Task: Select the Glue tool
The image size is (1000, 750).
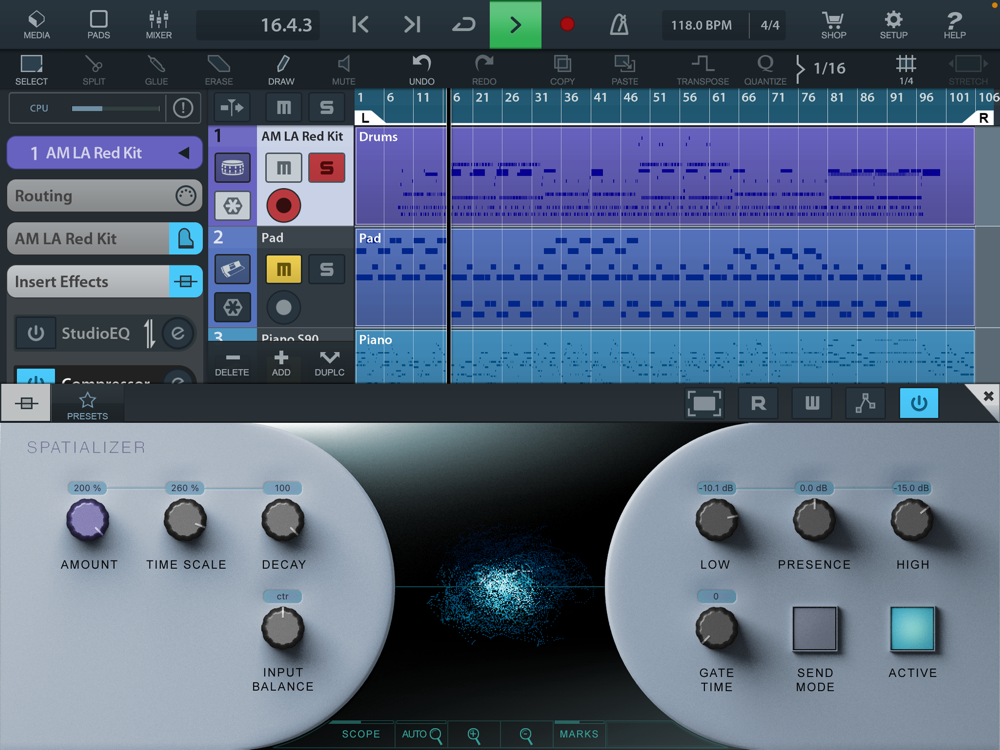Action: (156, 69)
